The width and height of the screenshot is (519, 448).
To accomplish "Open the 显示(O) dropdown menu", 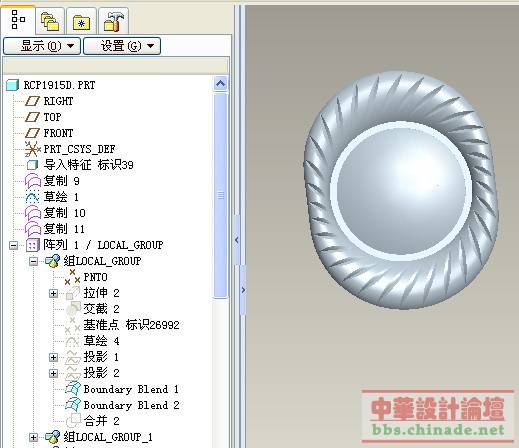I will click(42, 46).
